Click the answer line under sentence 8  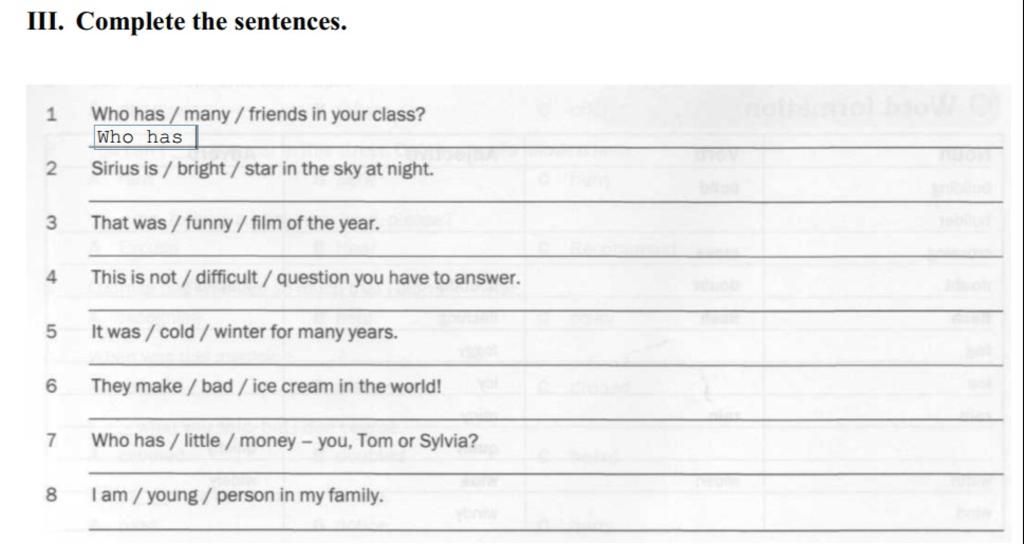coord(545,520)
